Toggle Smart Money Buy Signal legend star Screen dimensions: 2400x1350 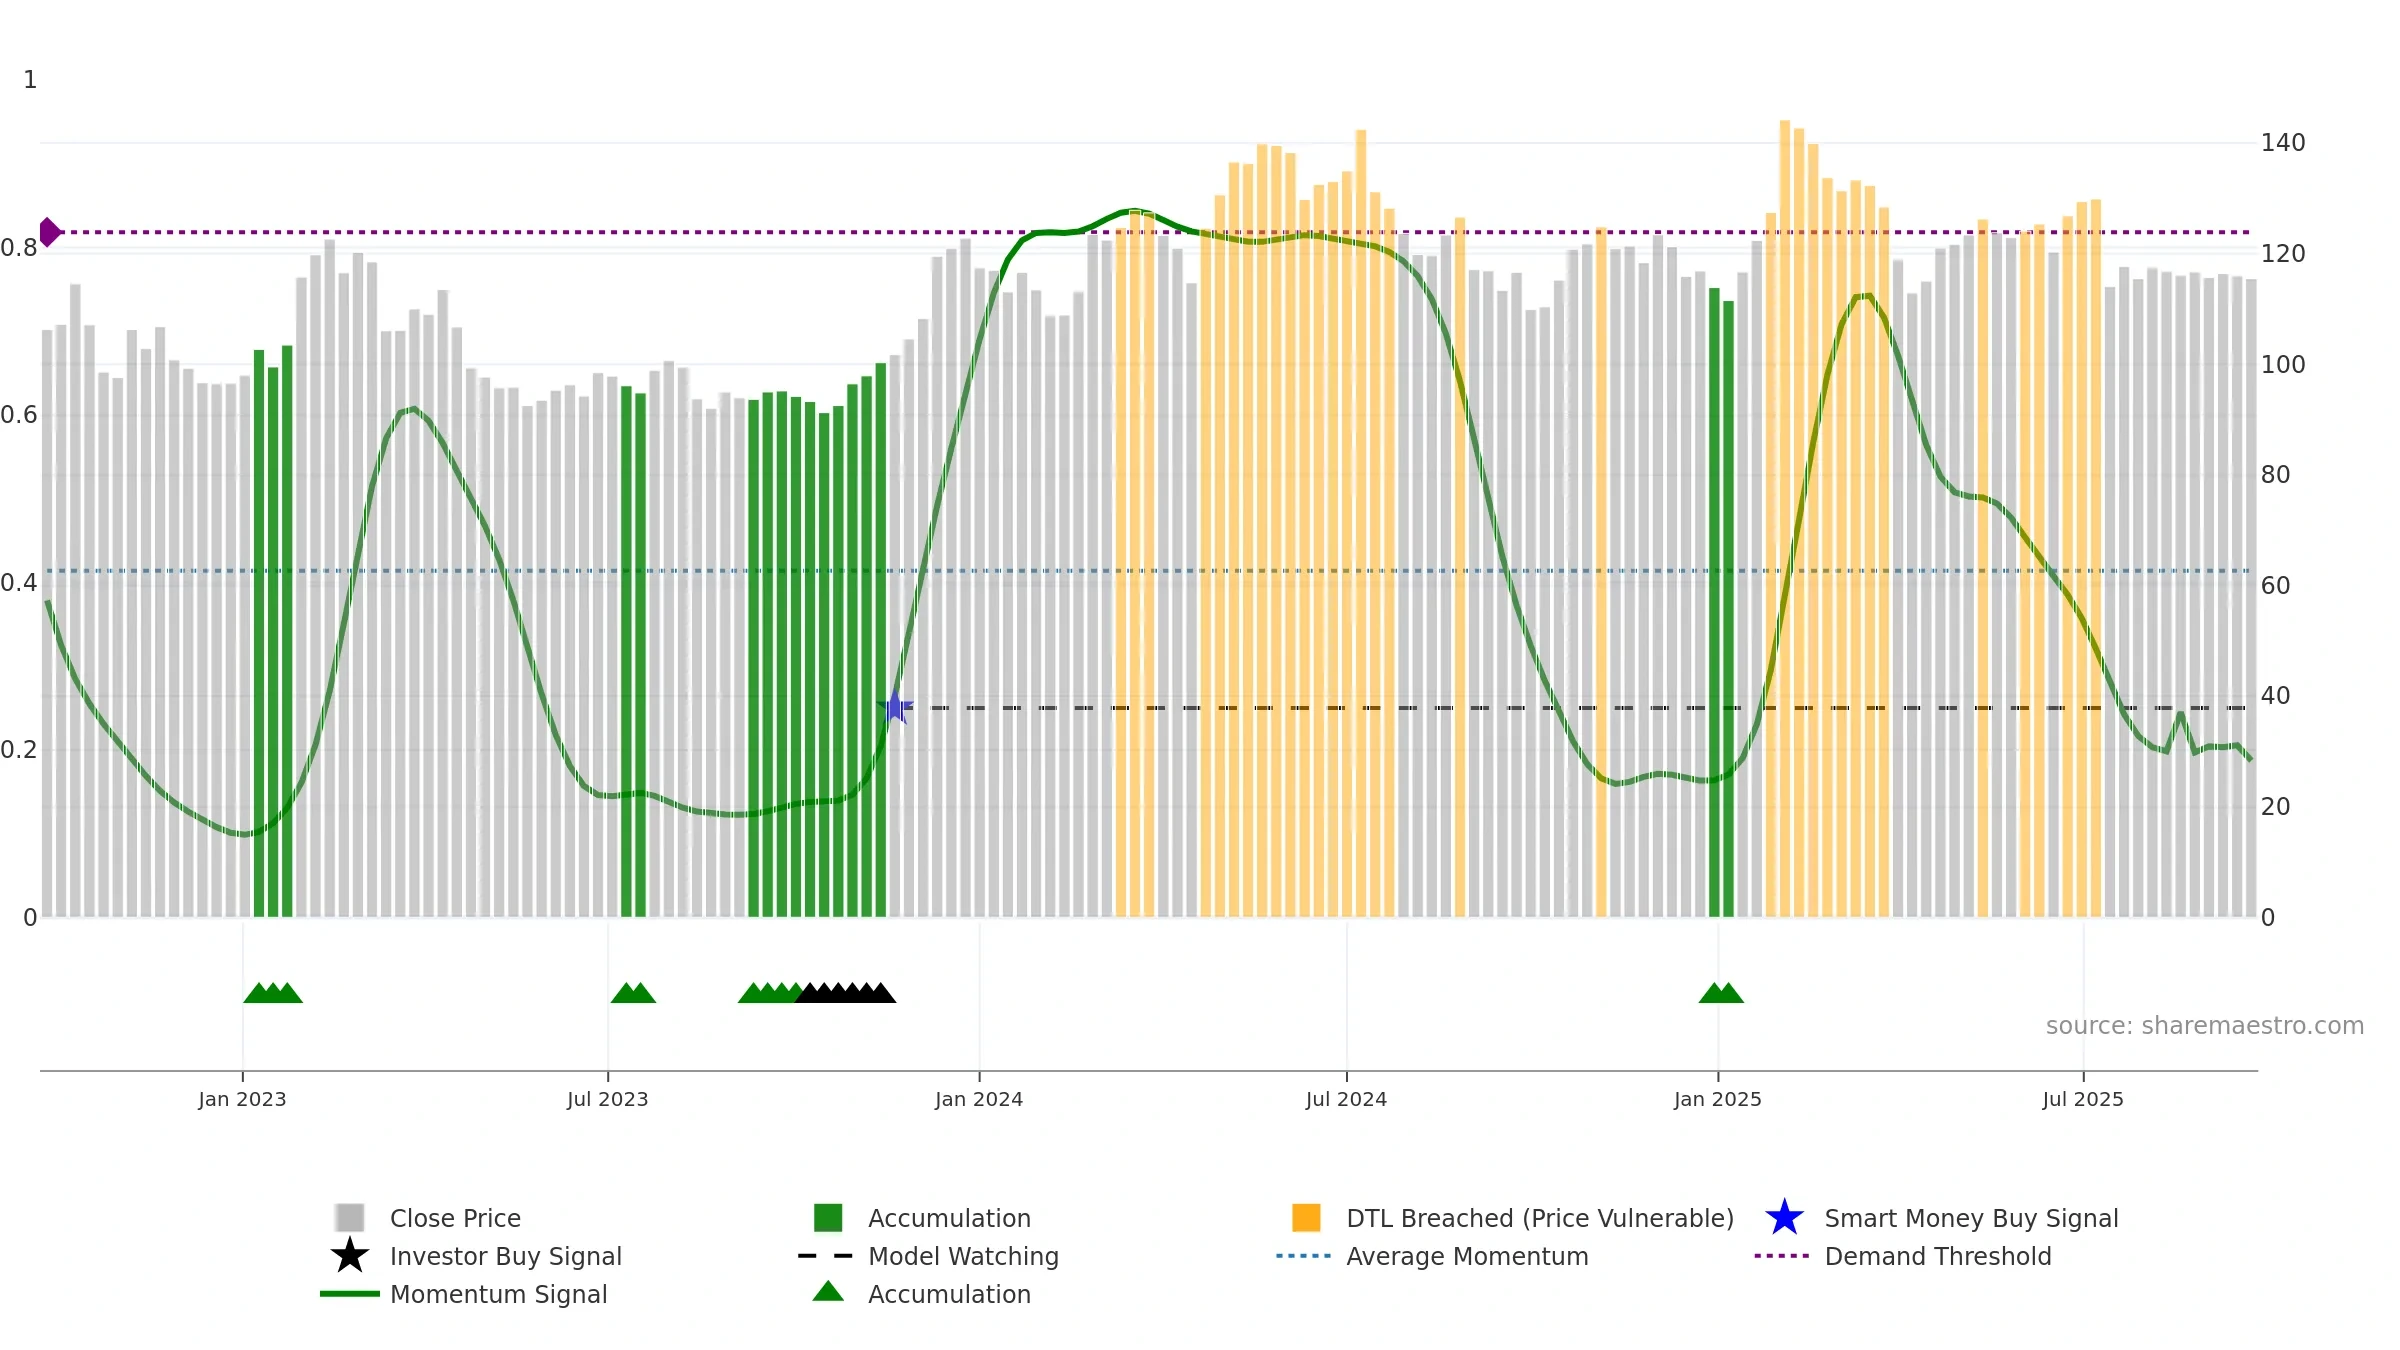[1784, 1218]
